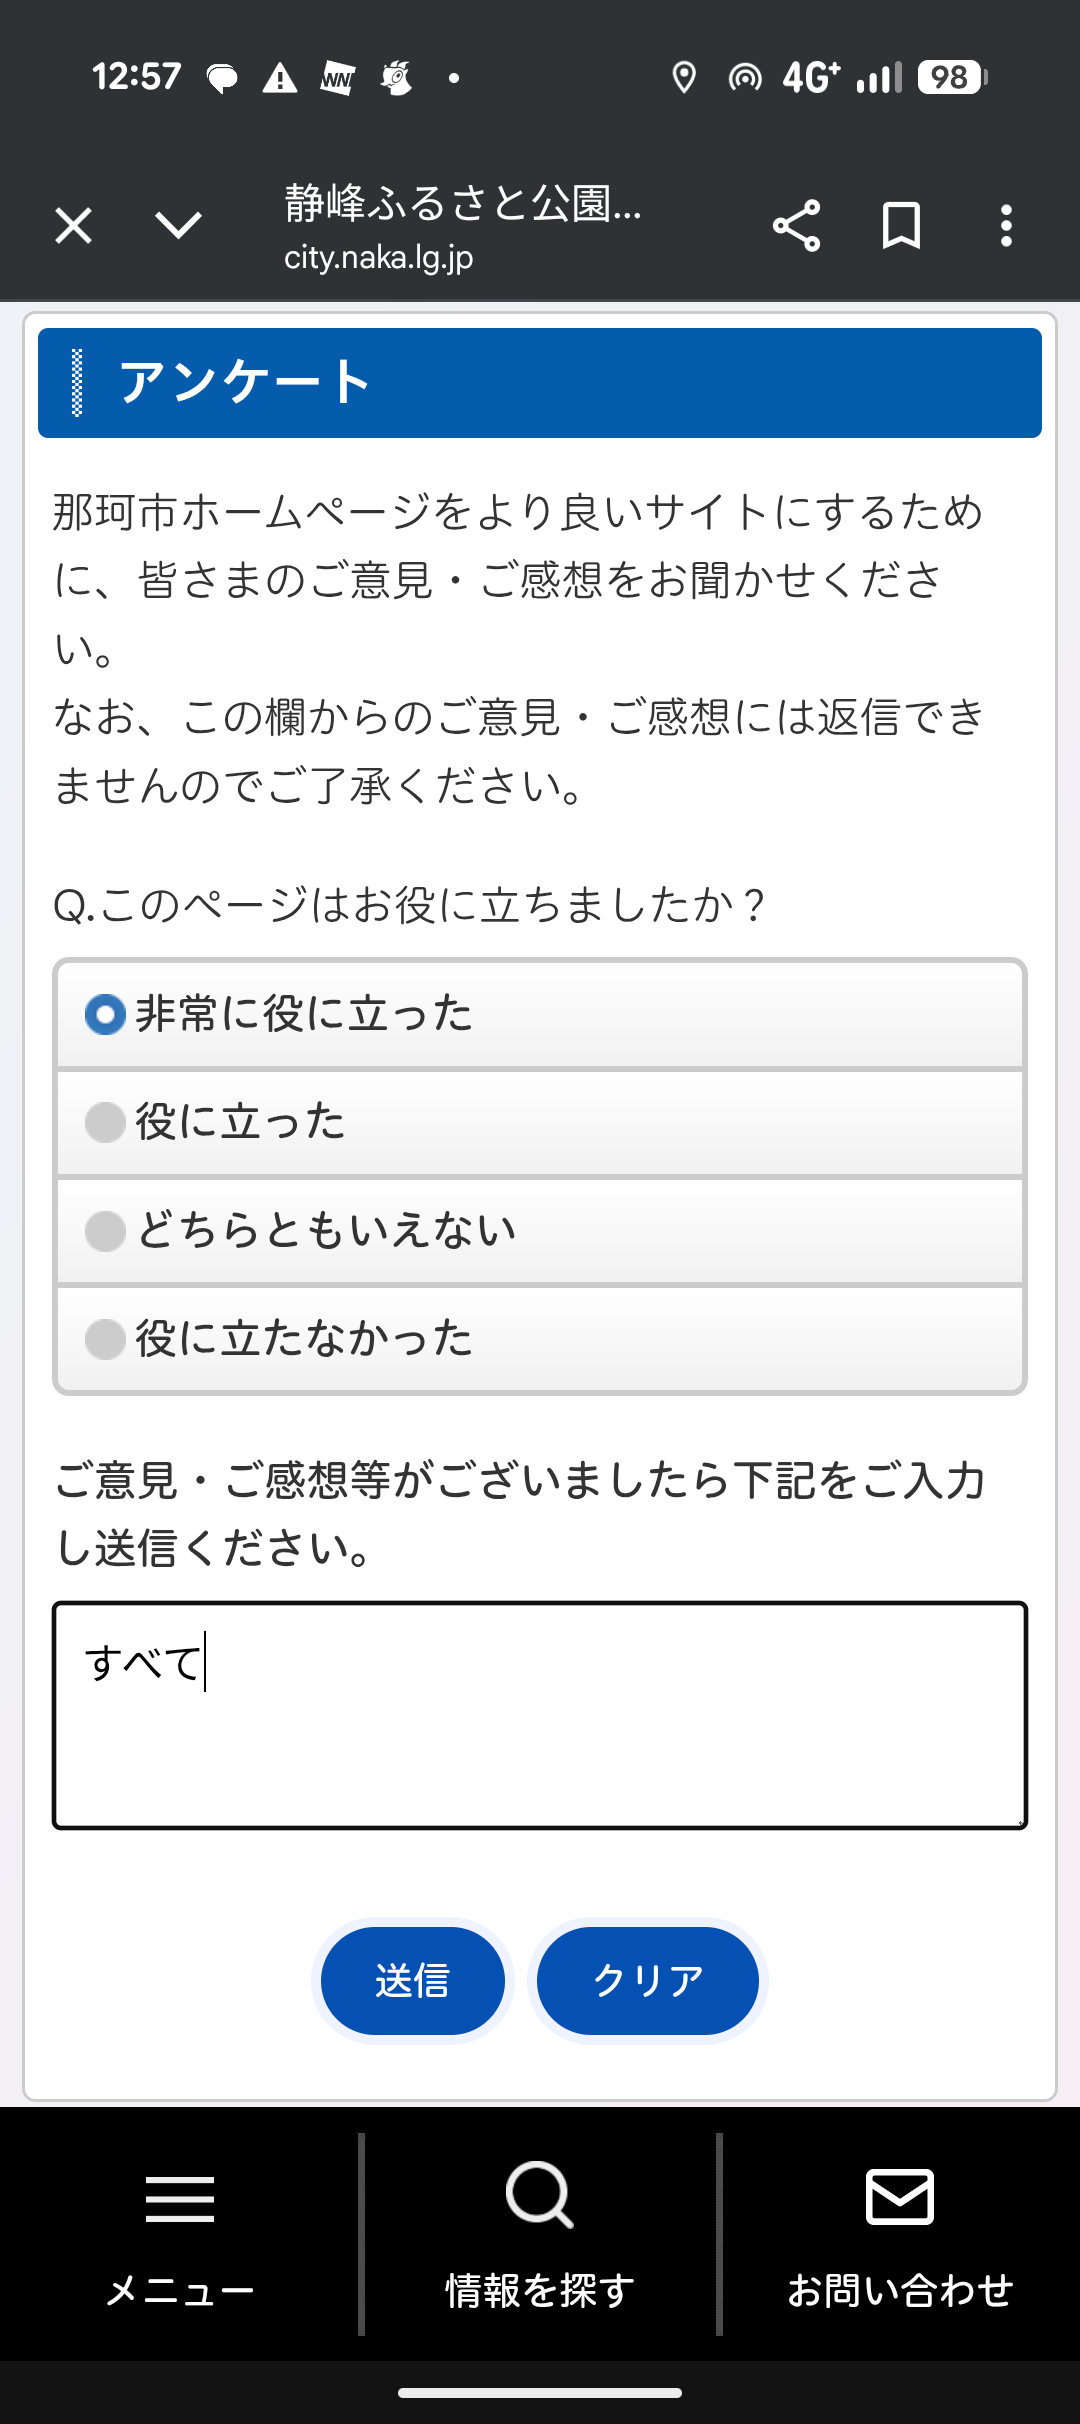The image size is (1080, 2424).
Task: Open the three-dot overflow menu
Action: pos(1006,226)
